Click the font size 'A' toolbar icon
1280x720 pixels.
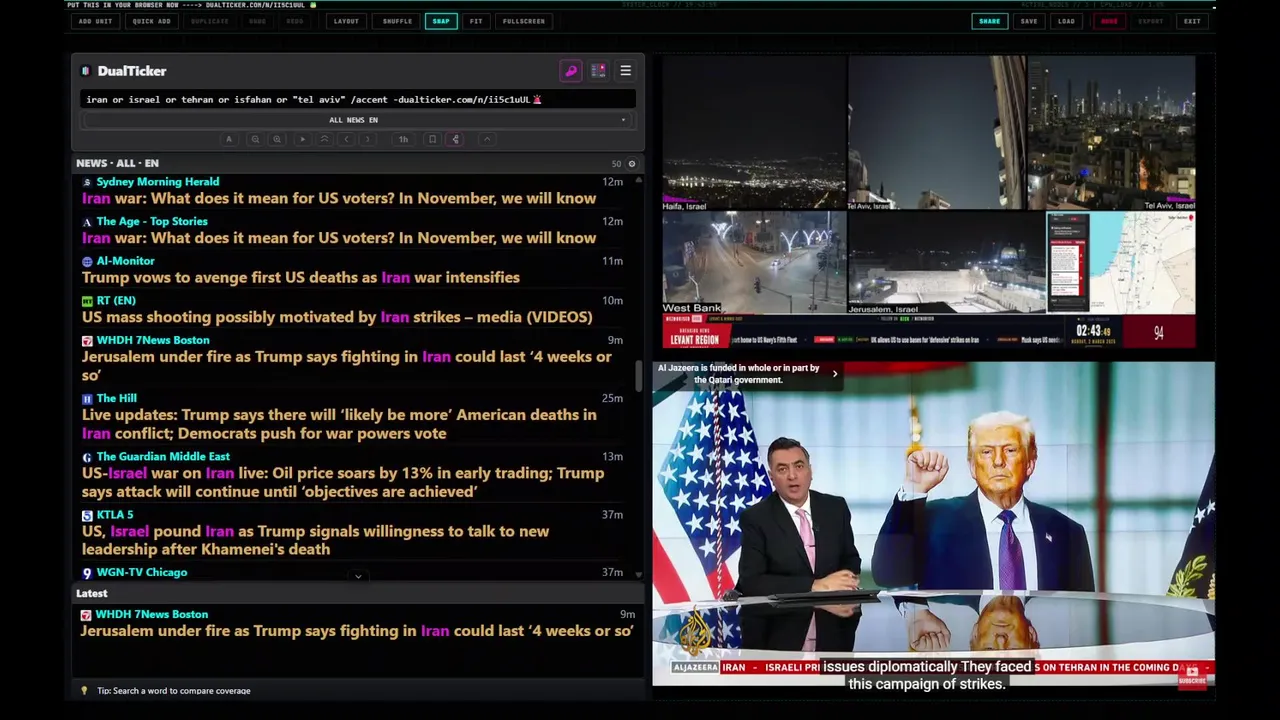click(229, 139)
